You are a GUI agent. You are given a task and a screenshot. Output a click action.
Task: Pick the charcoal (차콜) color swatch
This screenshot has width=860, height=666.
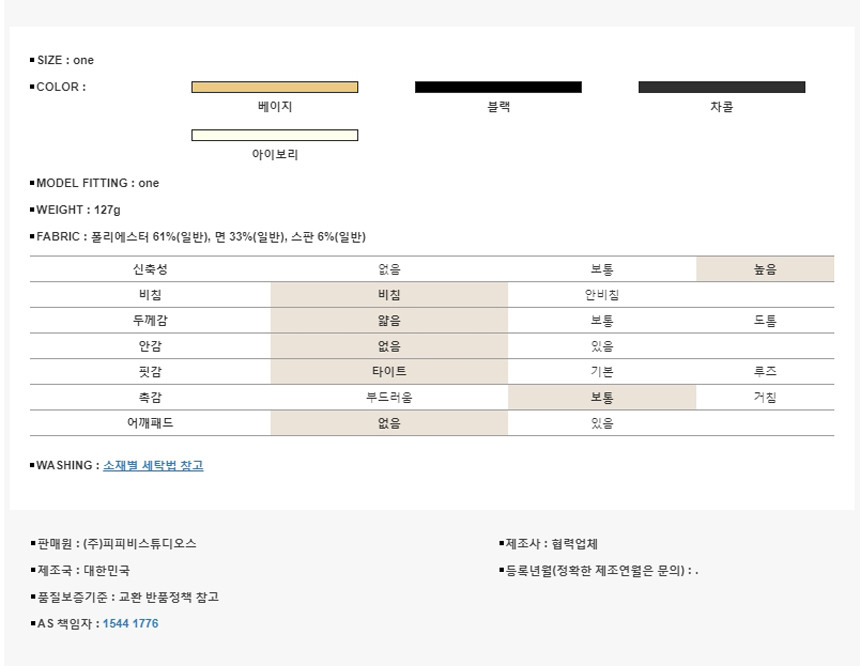(x=721, y=87)
